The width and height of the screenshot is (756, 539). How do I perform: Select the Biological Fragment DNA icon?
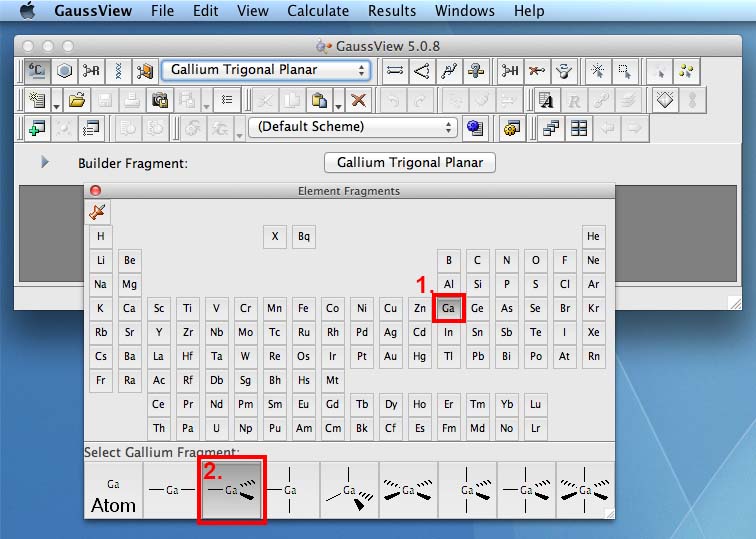[x=119, y=70]
